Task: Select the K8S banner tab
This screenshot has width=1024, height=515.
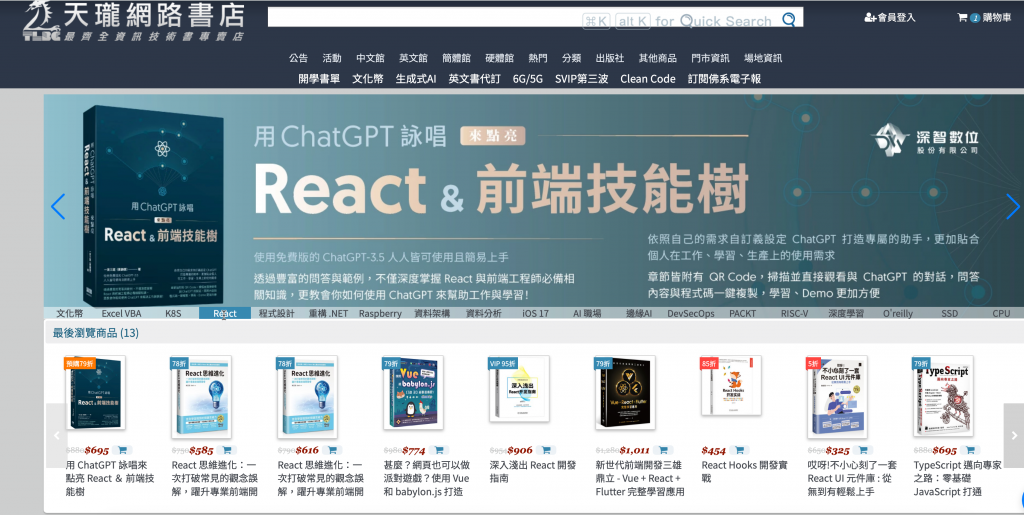Action: [173, 313]
